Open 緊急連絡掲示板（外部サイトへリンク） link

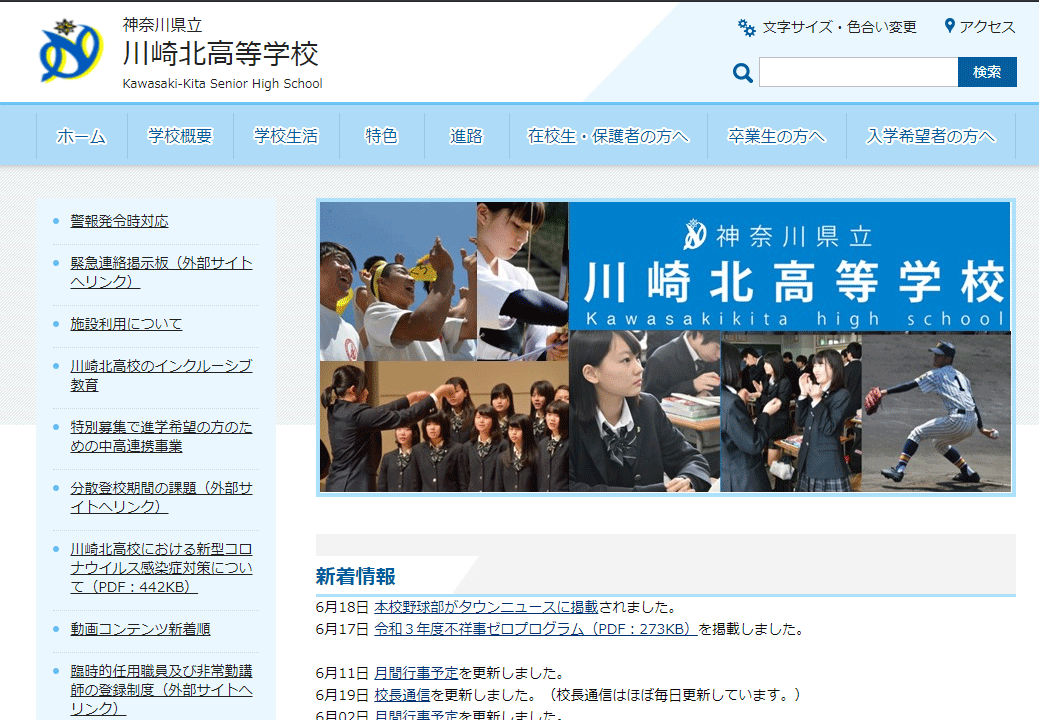(x=161, y=272)
